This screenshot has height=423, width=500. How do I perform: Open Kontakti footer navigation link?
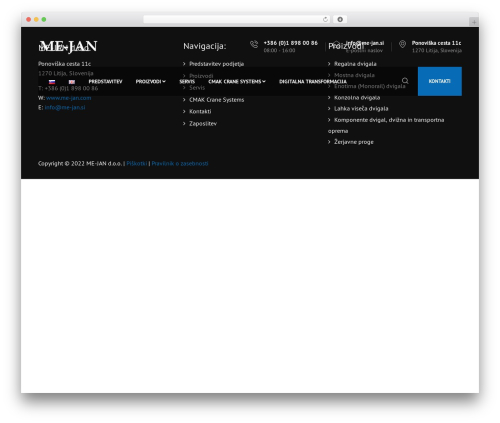click(200, 111)
